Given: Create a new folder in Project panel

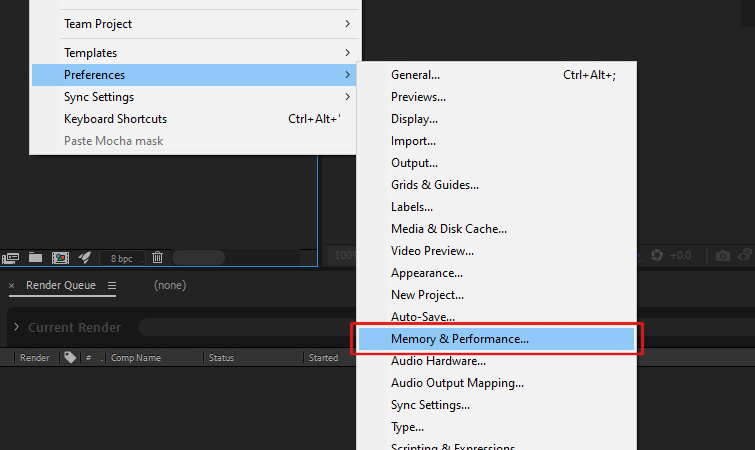Looking at the screenshot, I should pyautogui.click(x=35, y=257).
